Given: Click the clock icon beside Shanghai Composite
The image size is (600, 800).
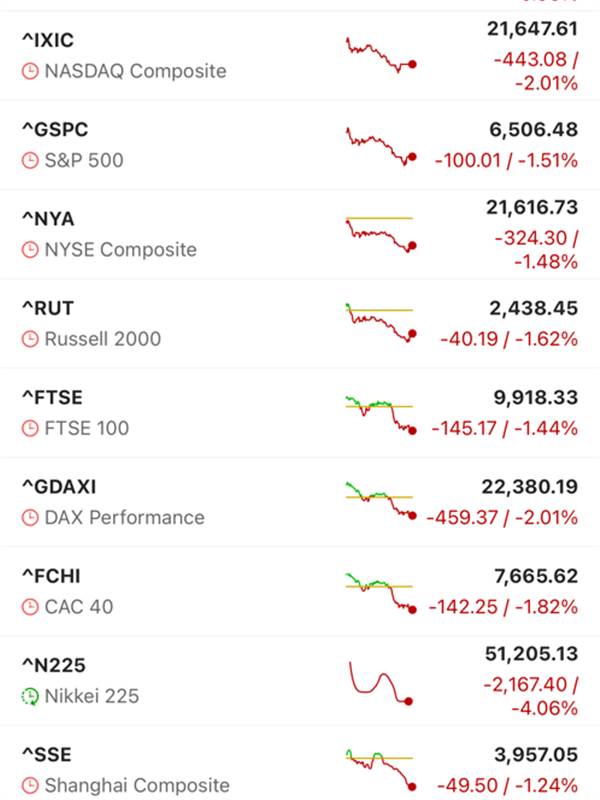Looking at the screenshot, I should pos(30,786).
